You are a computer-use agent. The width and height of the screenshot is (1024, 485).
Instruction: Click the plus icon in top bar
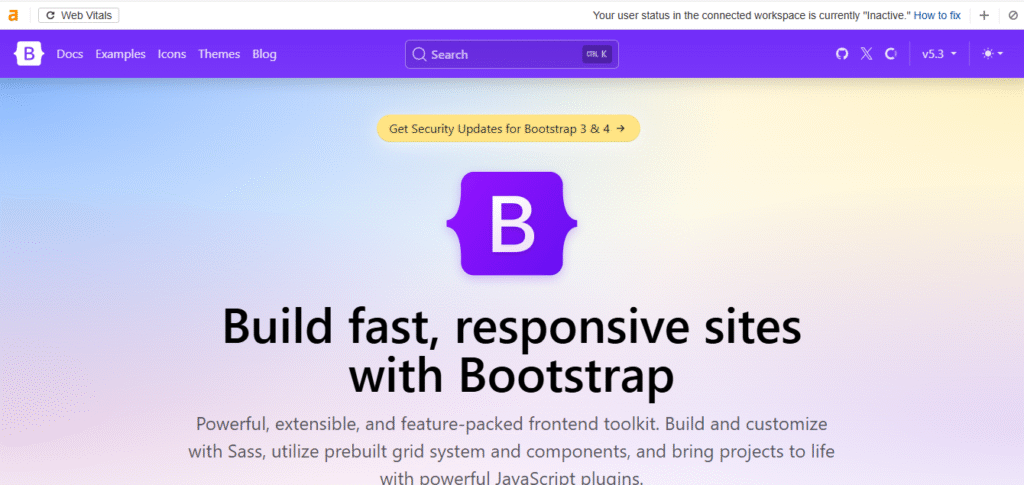(984, 15)
